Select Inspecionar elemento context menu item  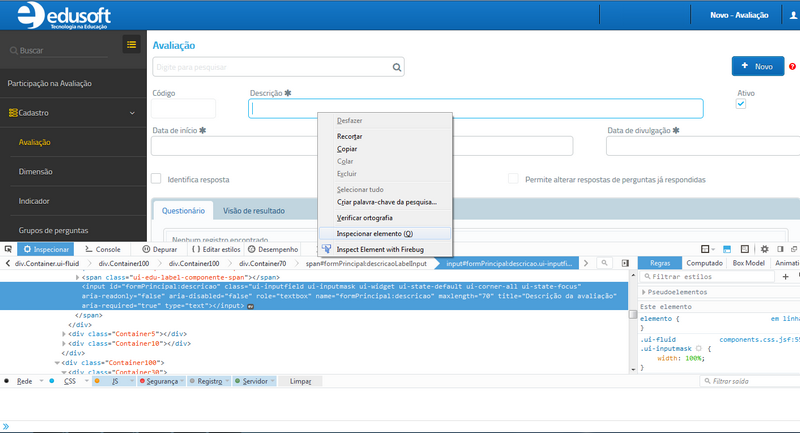click(x=385, y=234)
